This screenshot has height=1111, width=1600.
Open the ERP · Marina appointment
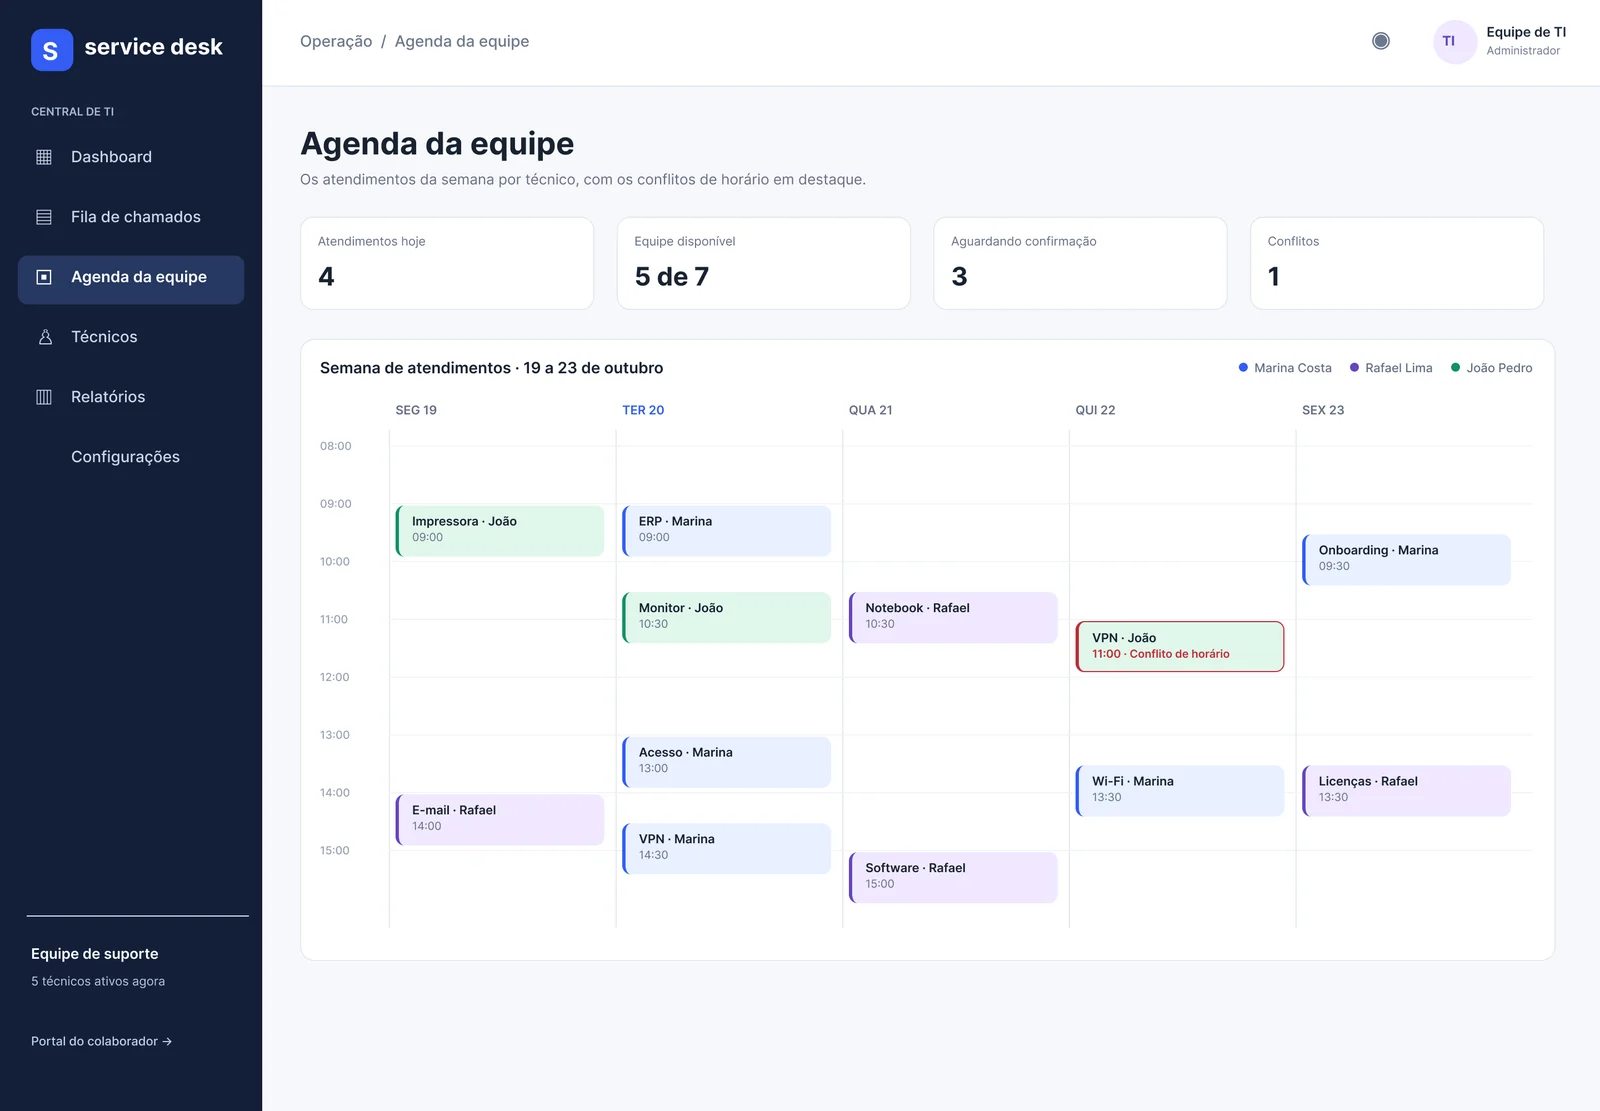(x=727, y=530)
